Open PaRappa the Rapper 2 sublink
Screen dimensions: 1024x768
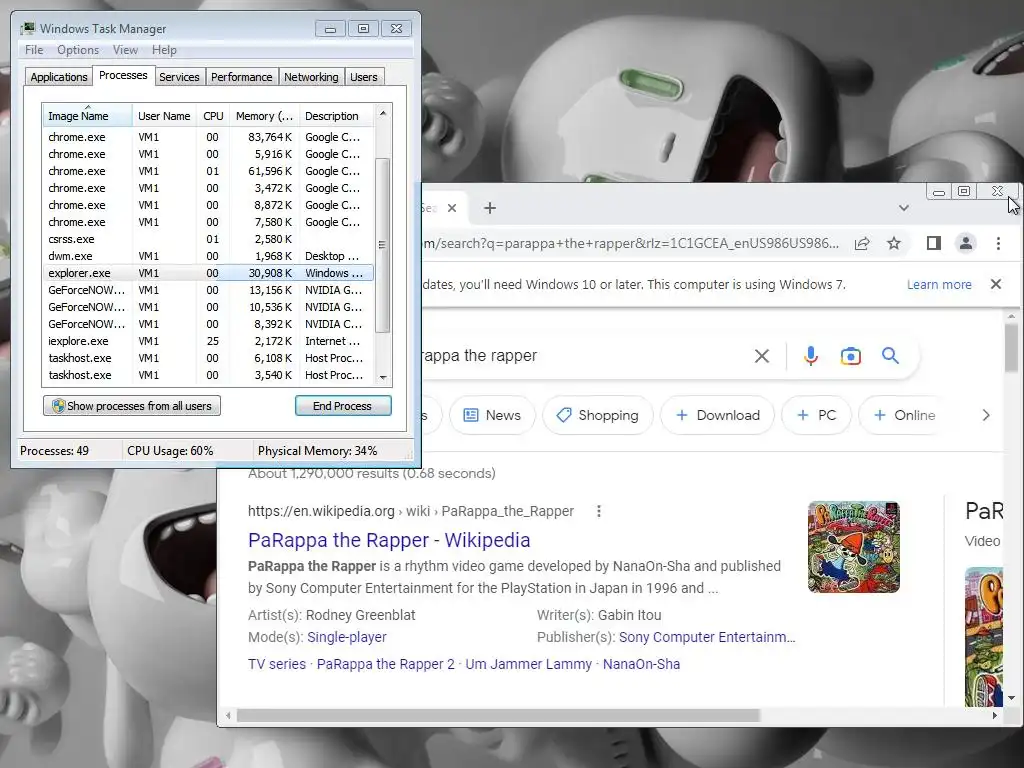(x=385, y=664)
